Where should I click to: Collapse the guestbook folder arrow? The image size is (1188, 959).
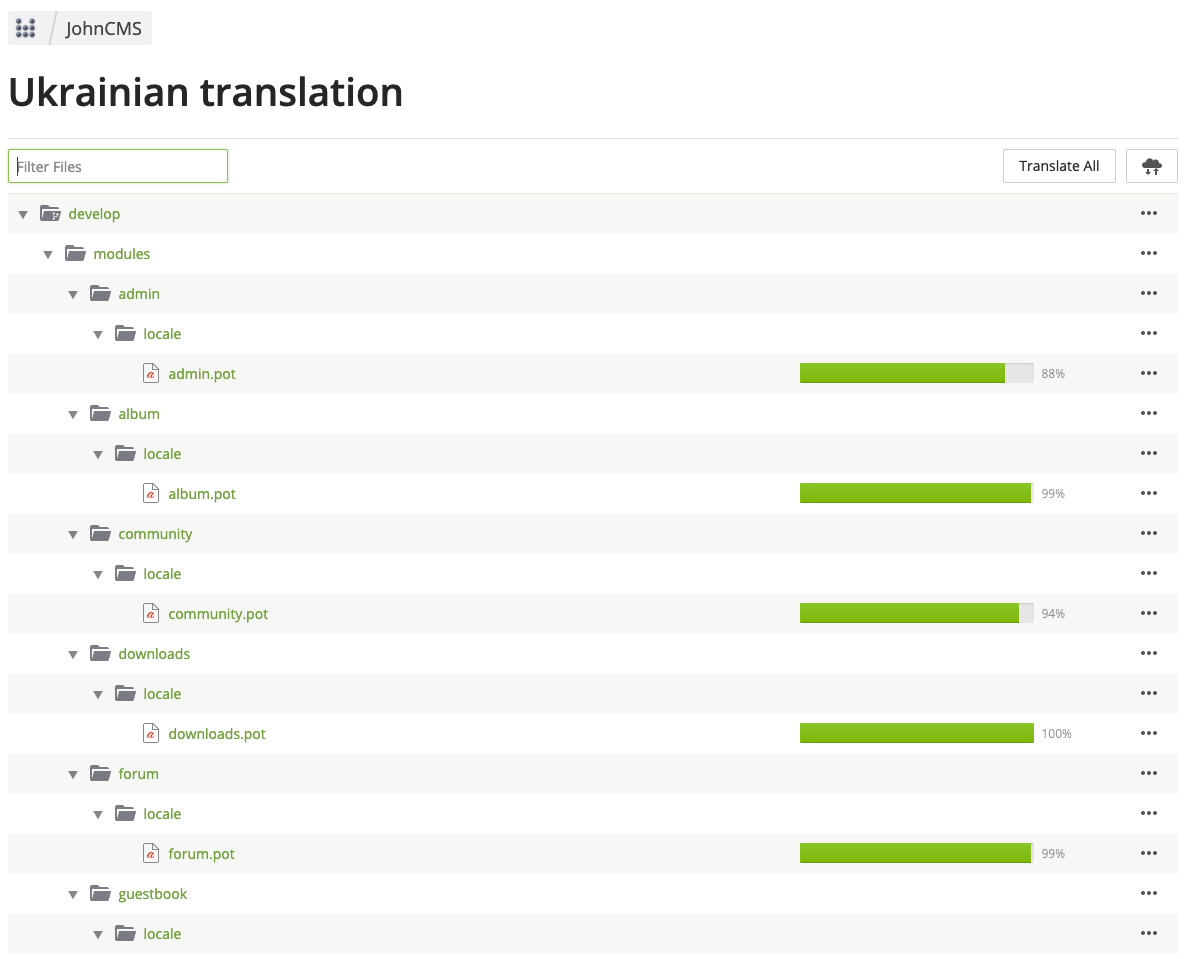point(73,895)
